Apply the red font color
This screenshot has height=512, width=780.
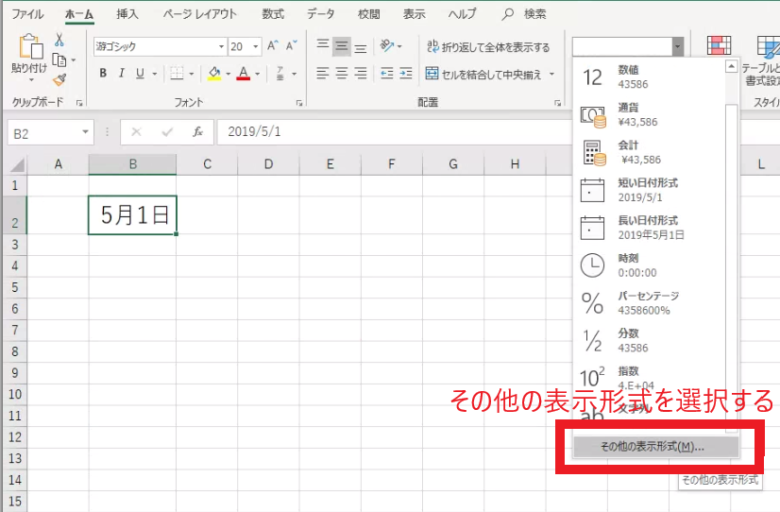[x=243, y=74]
